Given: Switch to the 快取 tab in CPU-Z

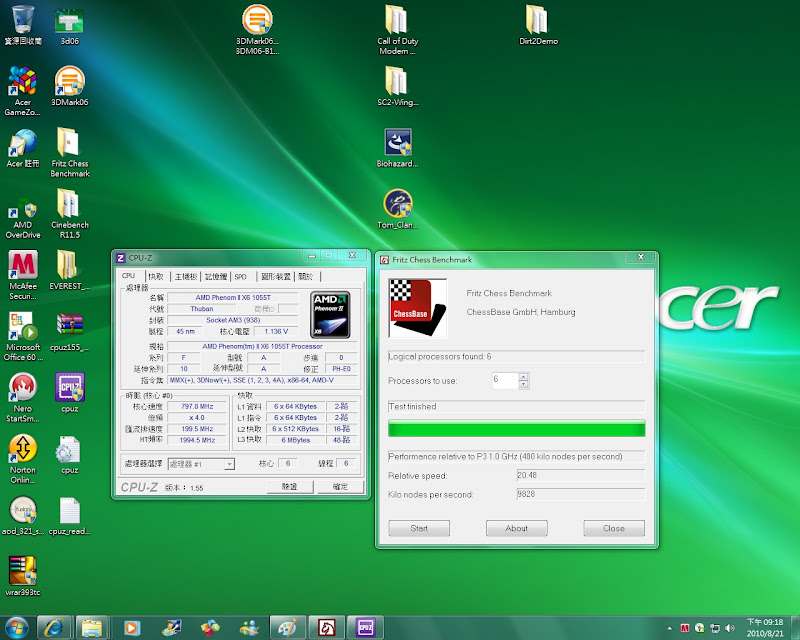Looking at the screenshot, I should [156, 277].
